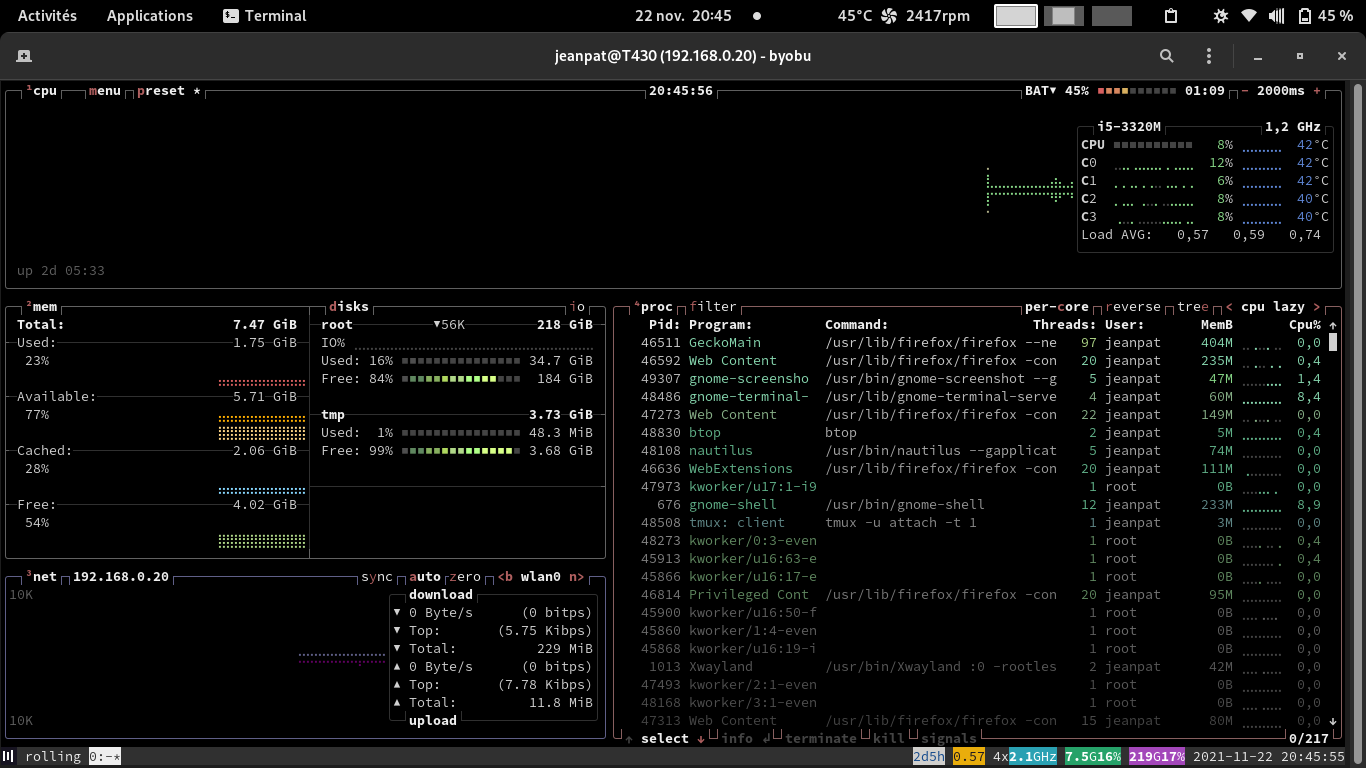Click the kill button in proc footer
Viewport: 1366px width, 768px height.
889,739
